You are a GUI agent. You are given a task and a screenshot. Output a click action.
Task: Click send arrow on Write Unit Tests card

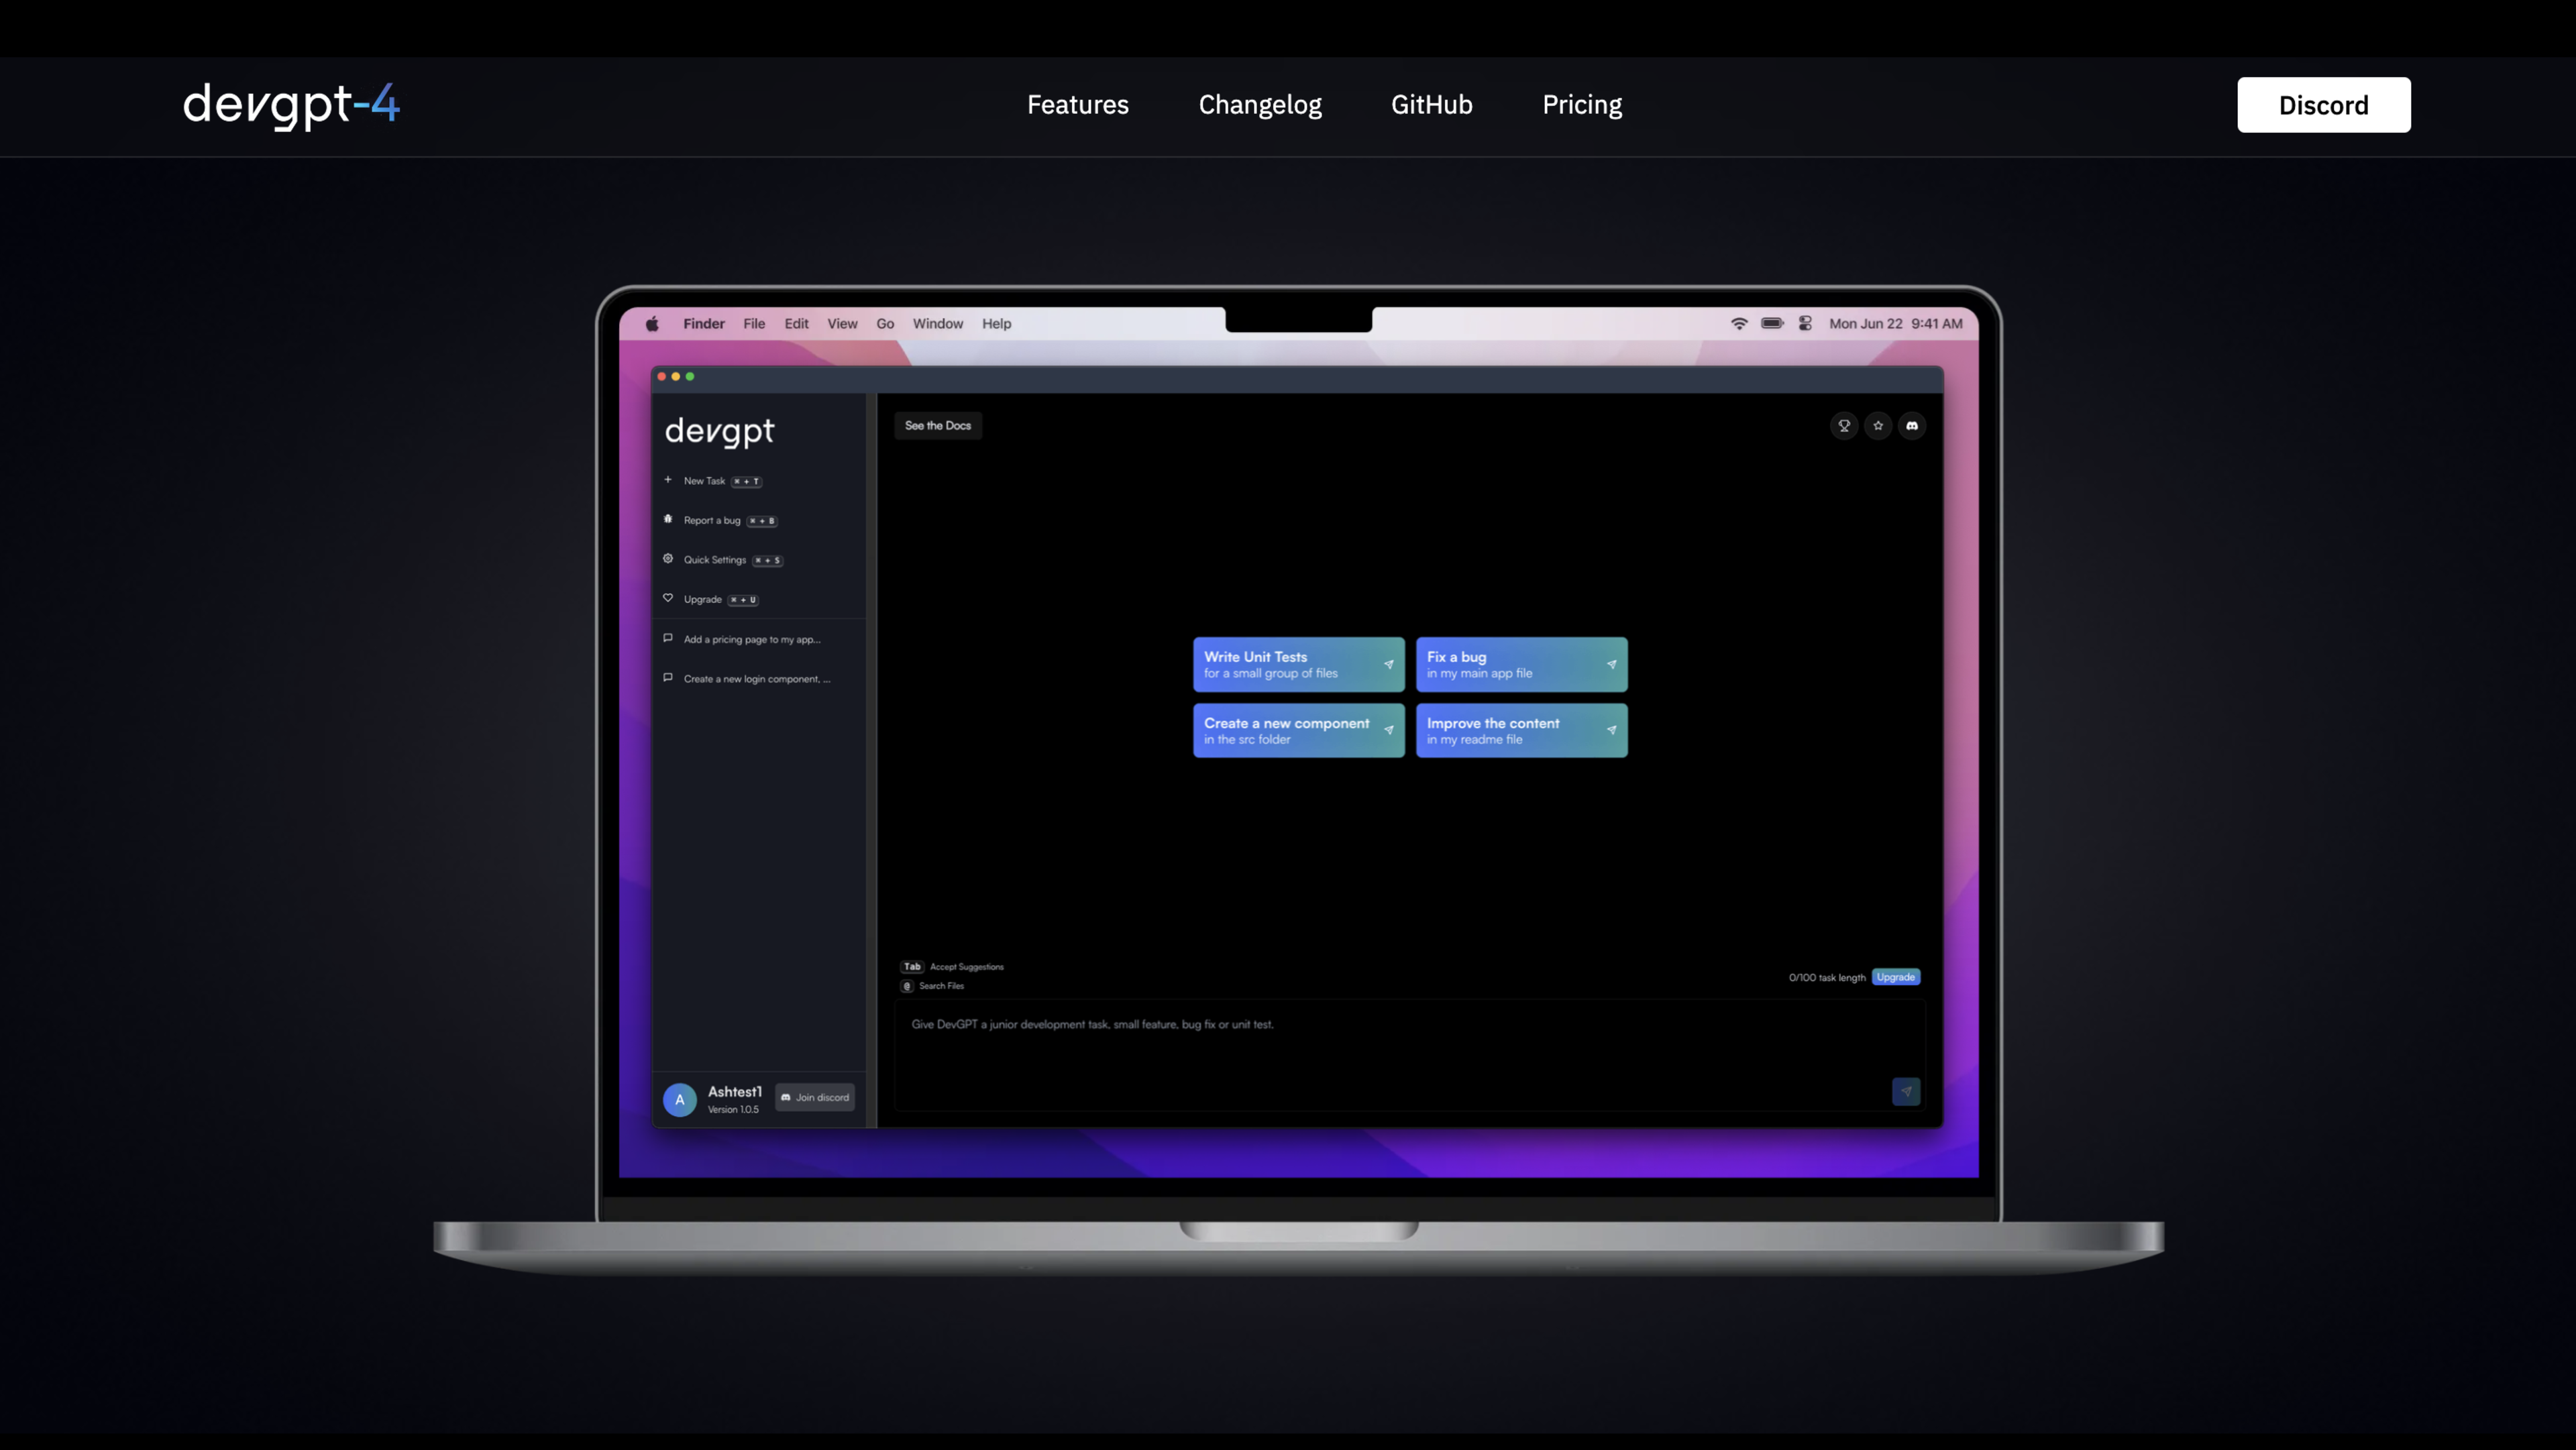pos(1389,664)
